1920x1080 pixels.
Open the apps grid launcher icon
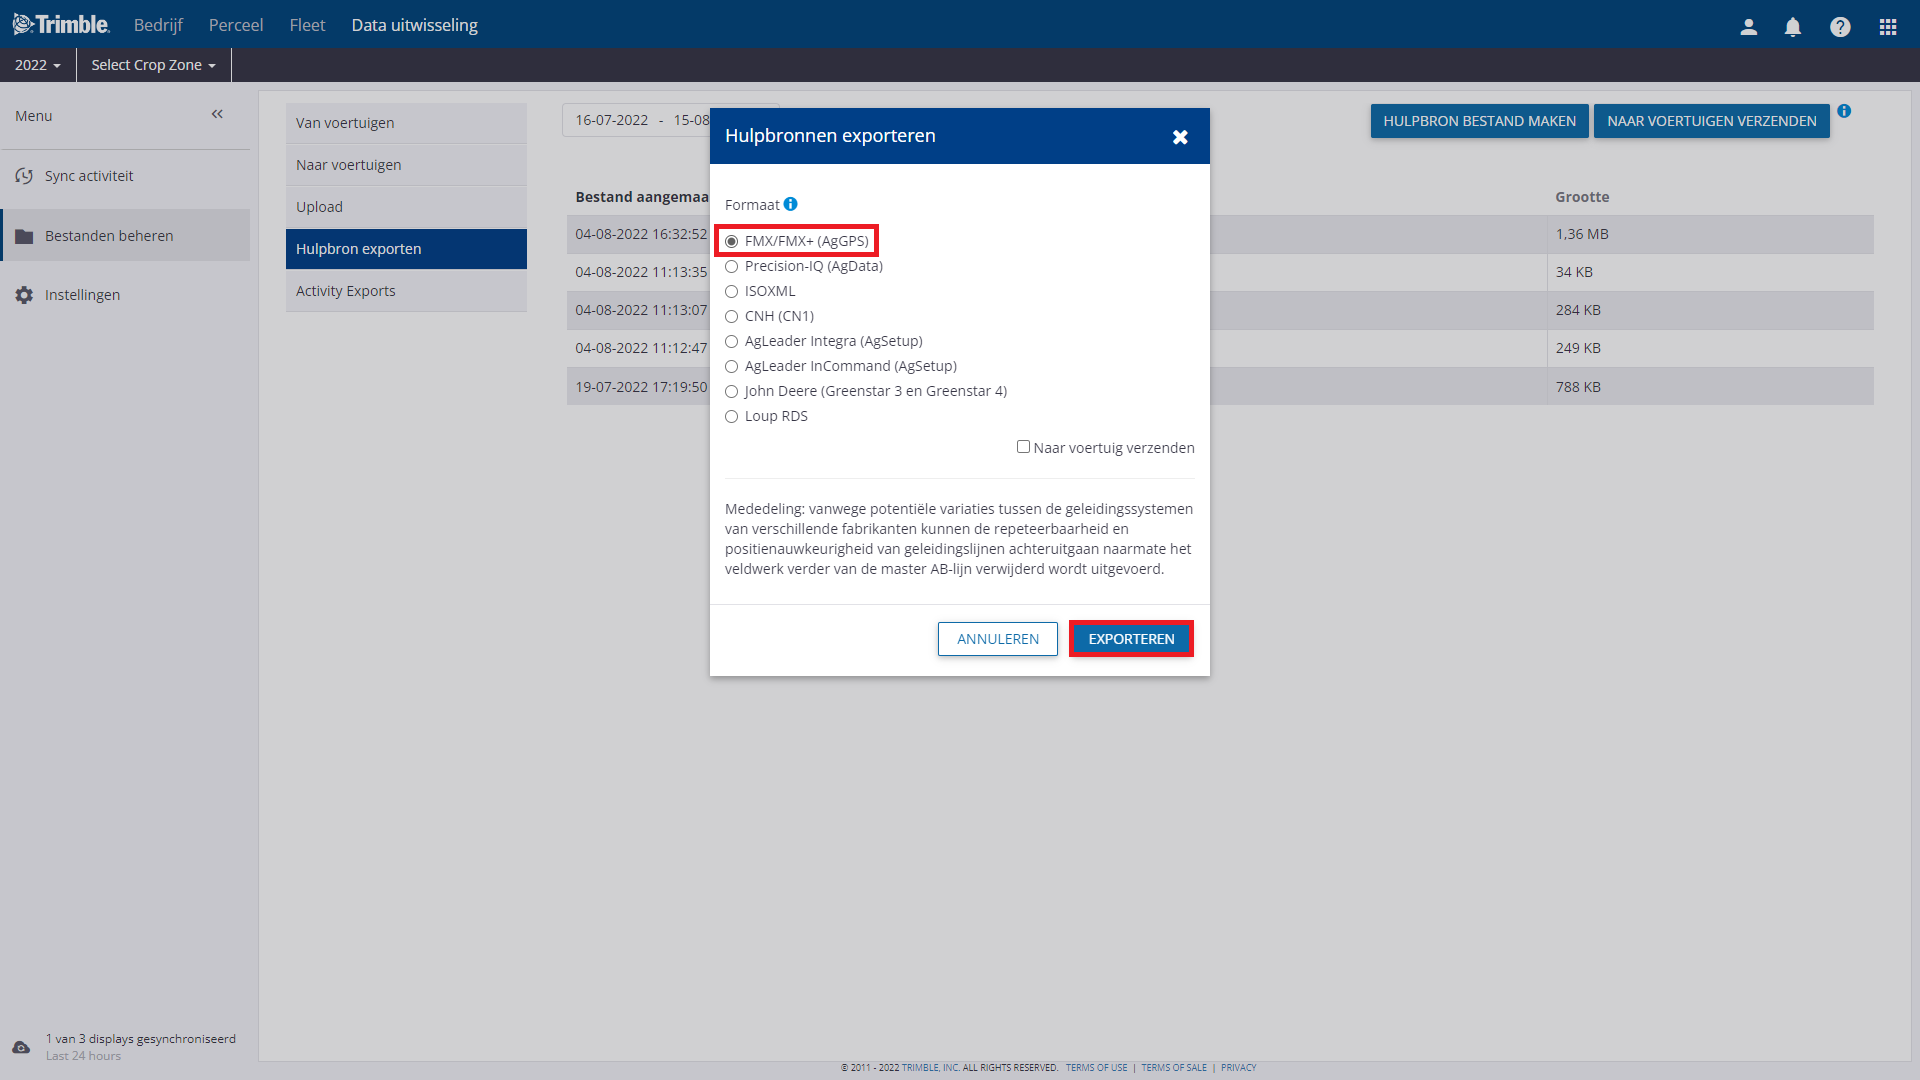1888,27
